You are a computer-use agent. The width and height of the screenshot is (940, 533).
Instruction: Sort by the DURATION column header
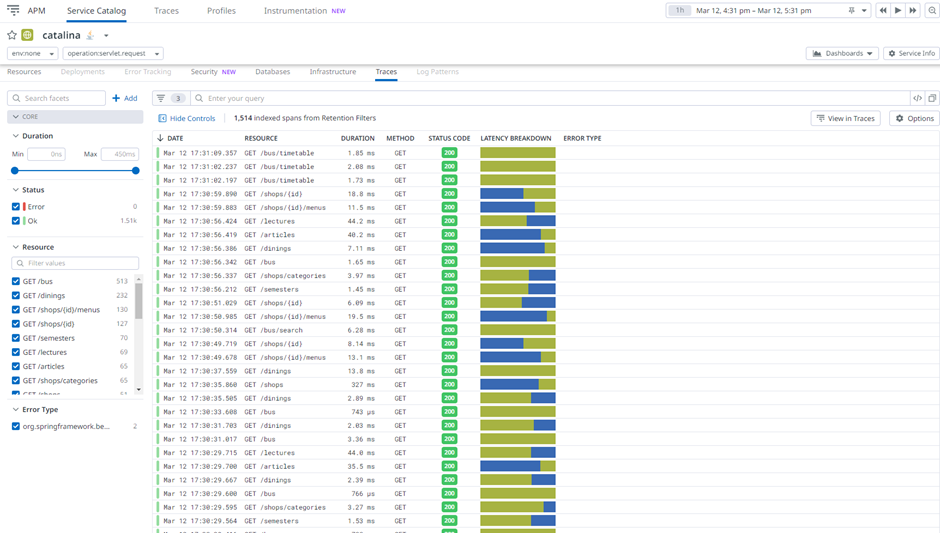click(357, 138)
